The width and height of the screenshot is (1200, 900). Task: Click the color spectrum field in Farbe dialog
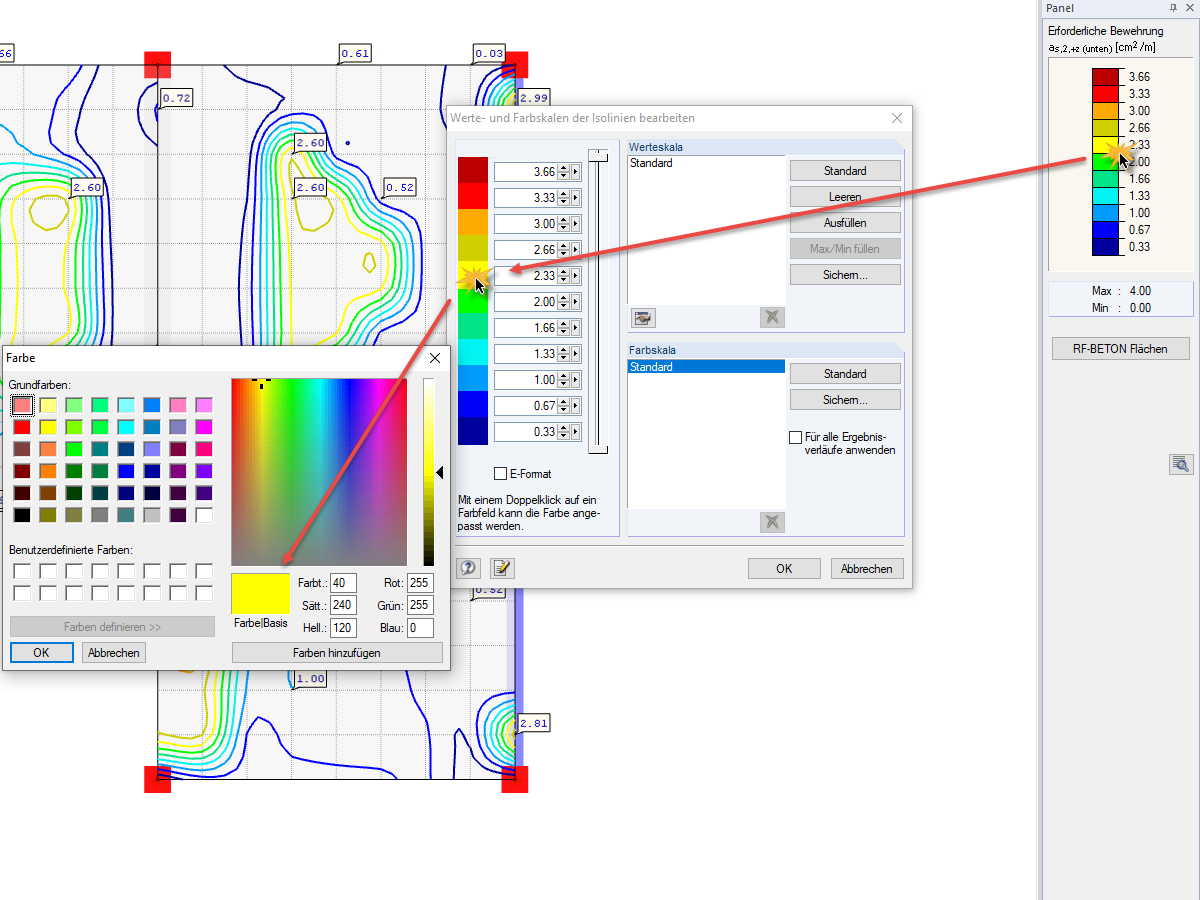tap(319, 472)
